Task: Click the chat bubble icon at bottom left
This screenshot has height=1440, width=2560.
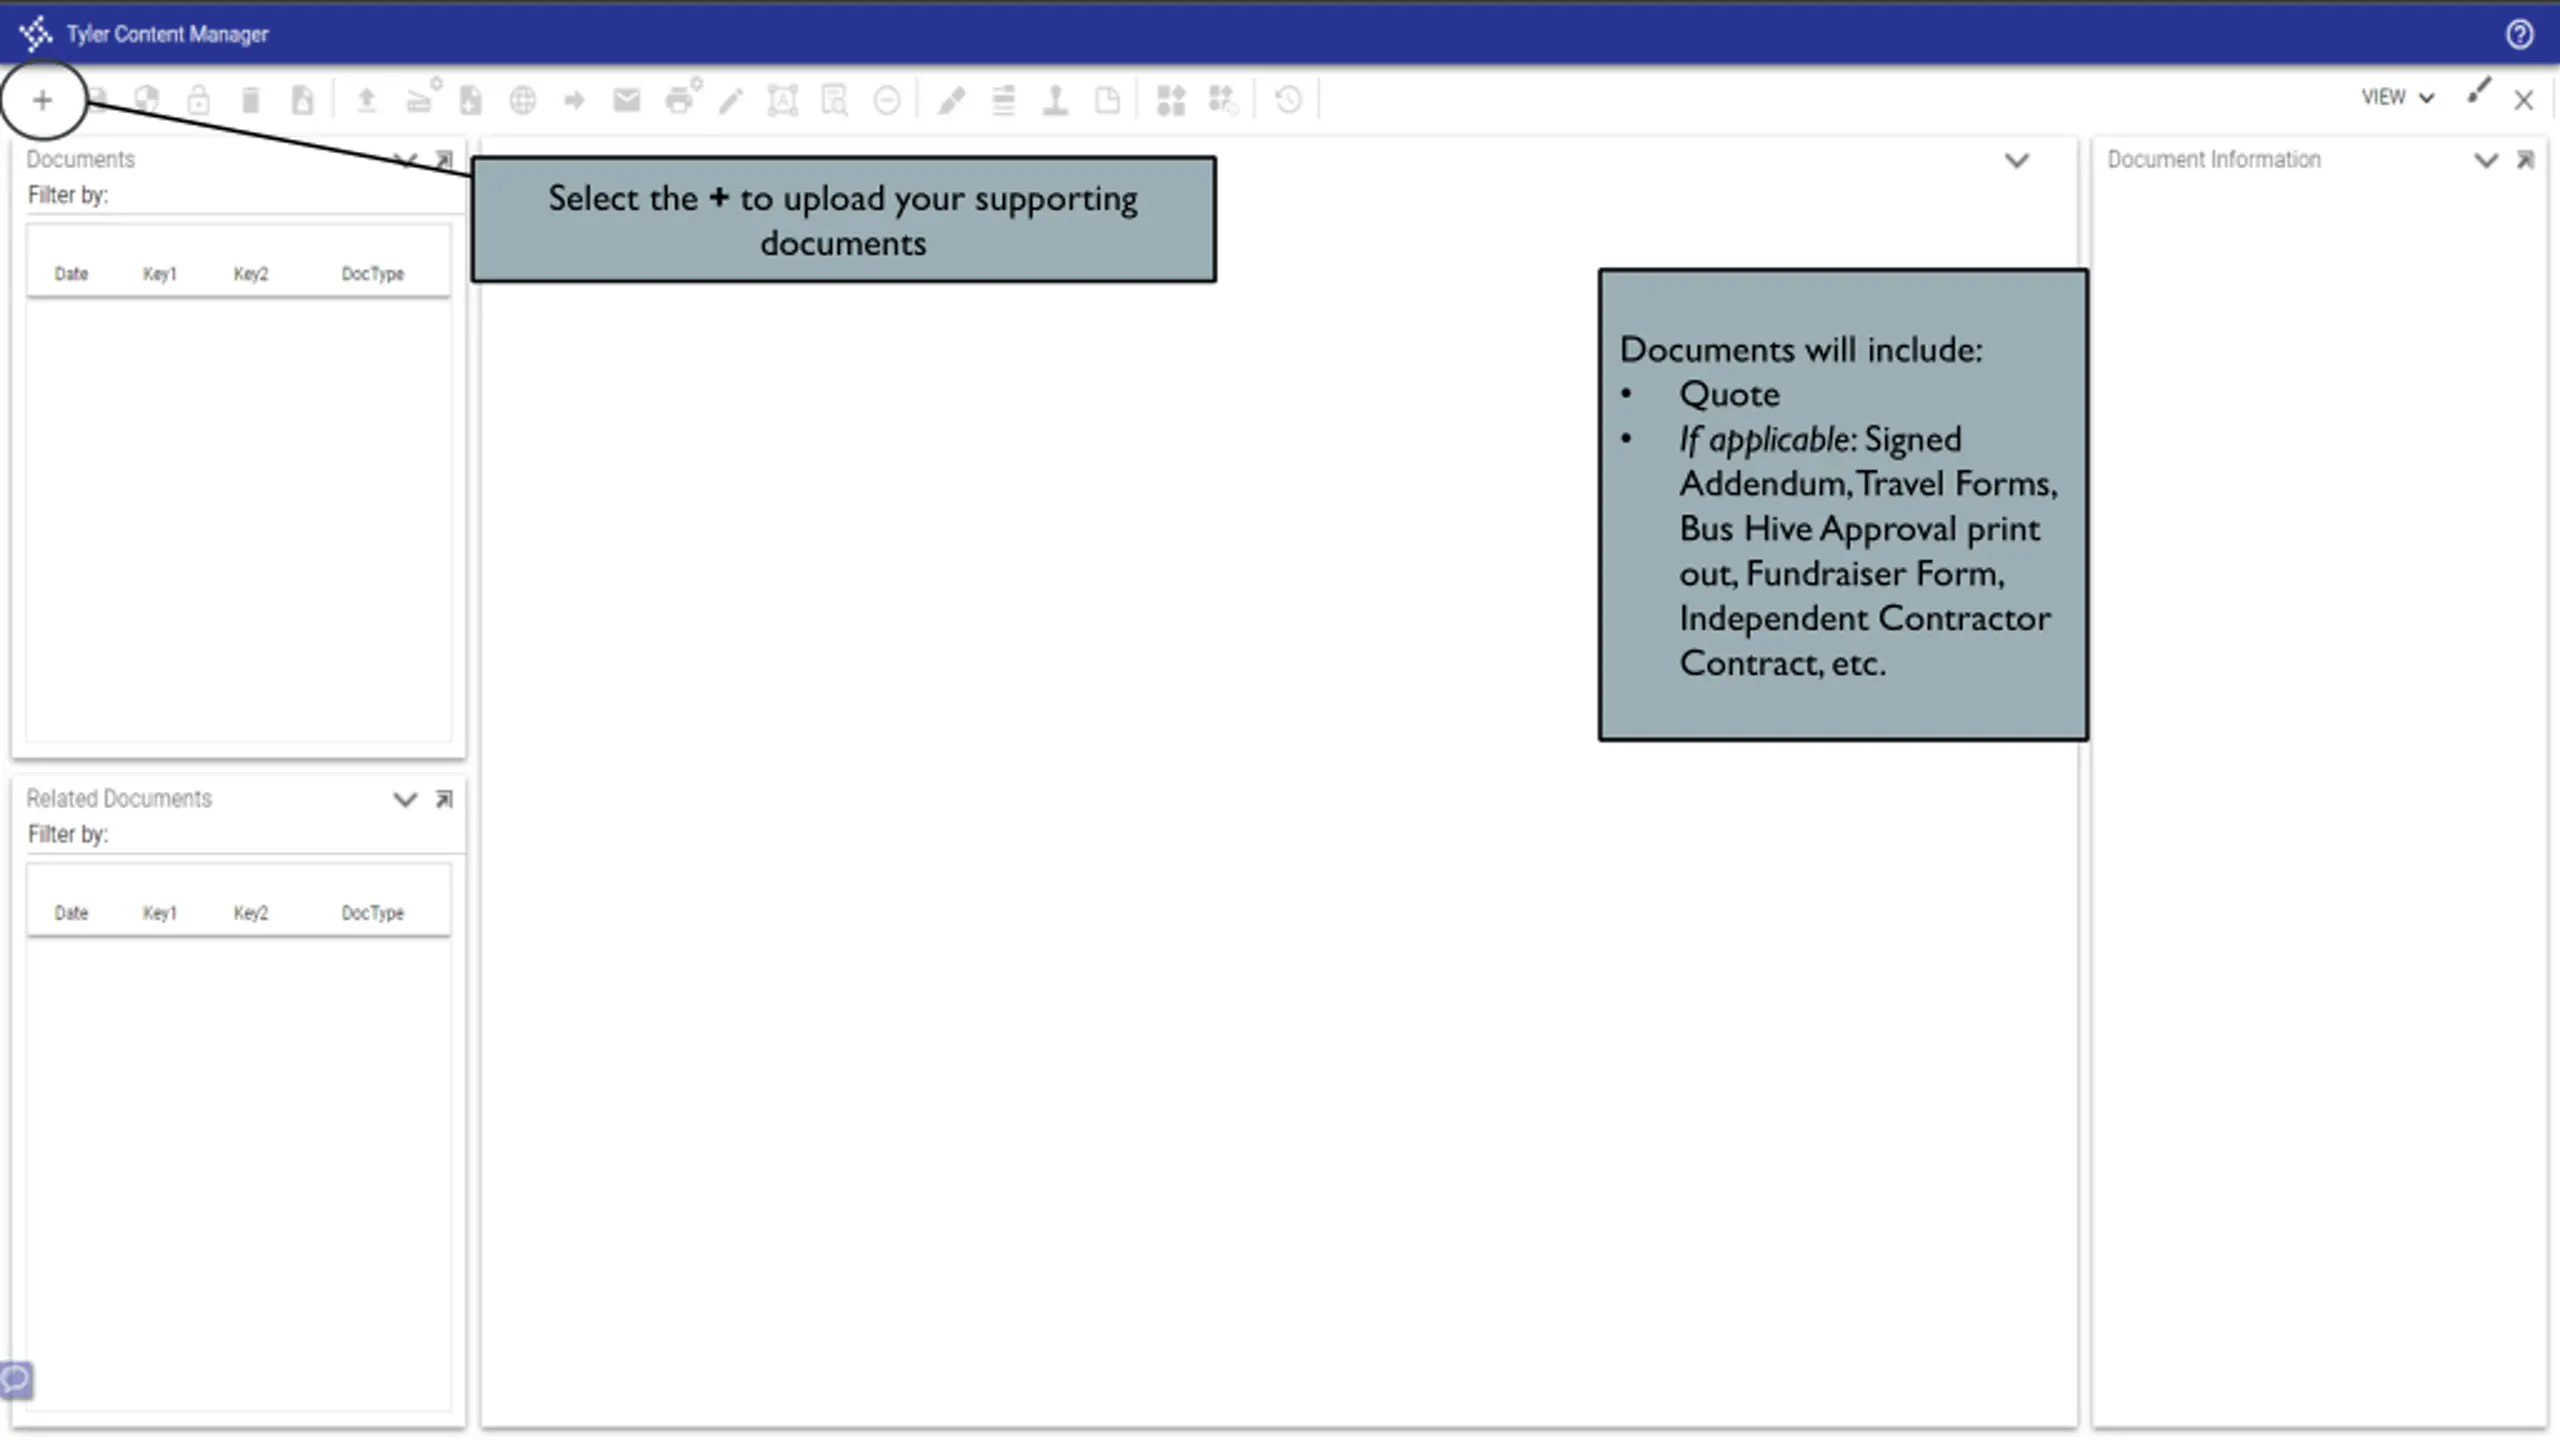Action: click(16, 1380)
